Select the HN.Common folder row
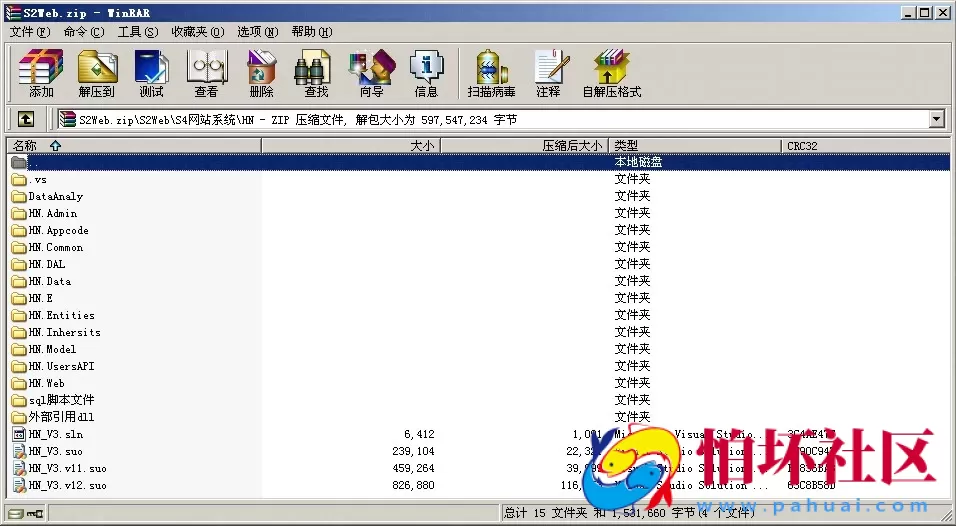This screenshot has height=526, width=956. 479,247
